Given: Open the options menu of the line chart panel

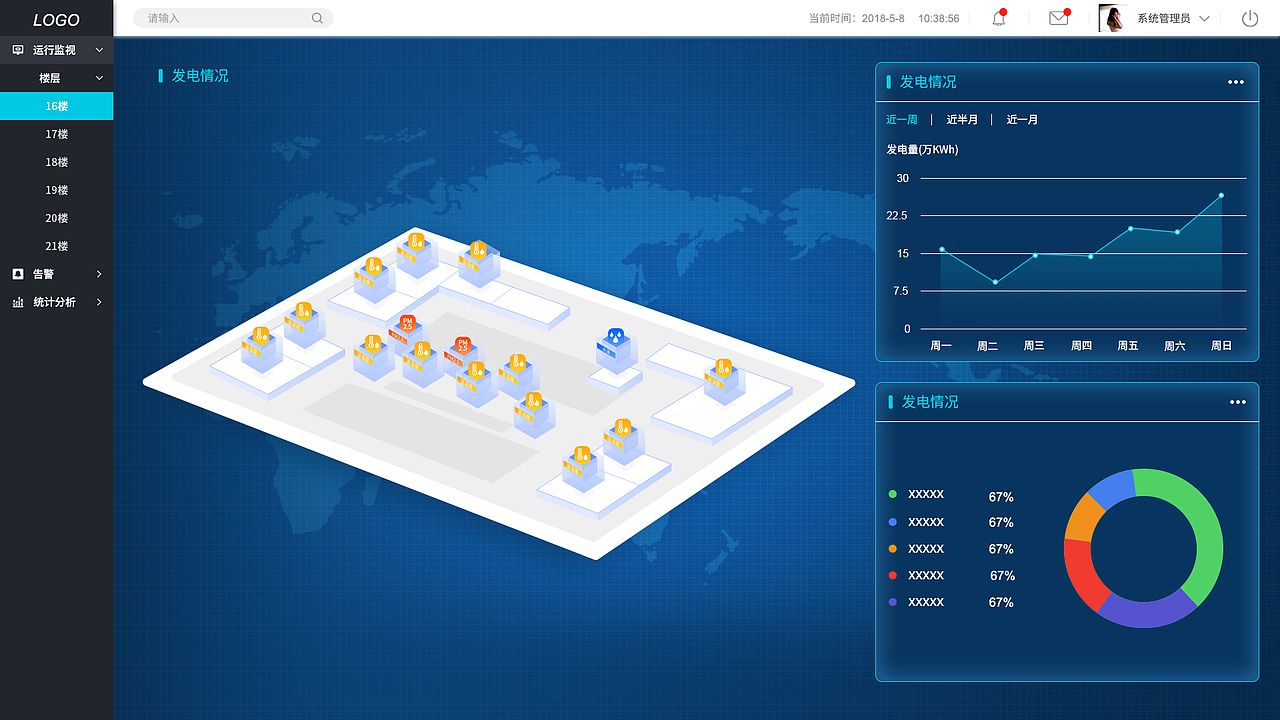Looking at the screenshot, I should coord(1235,82).
